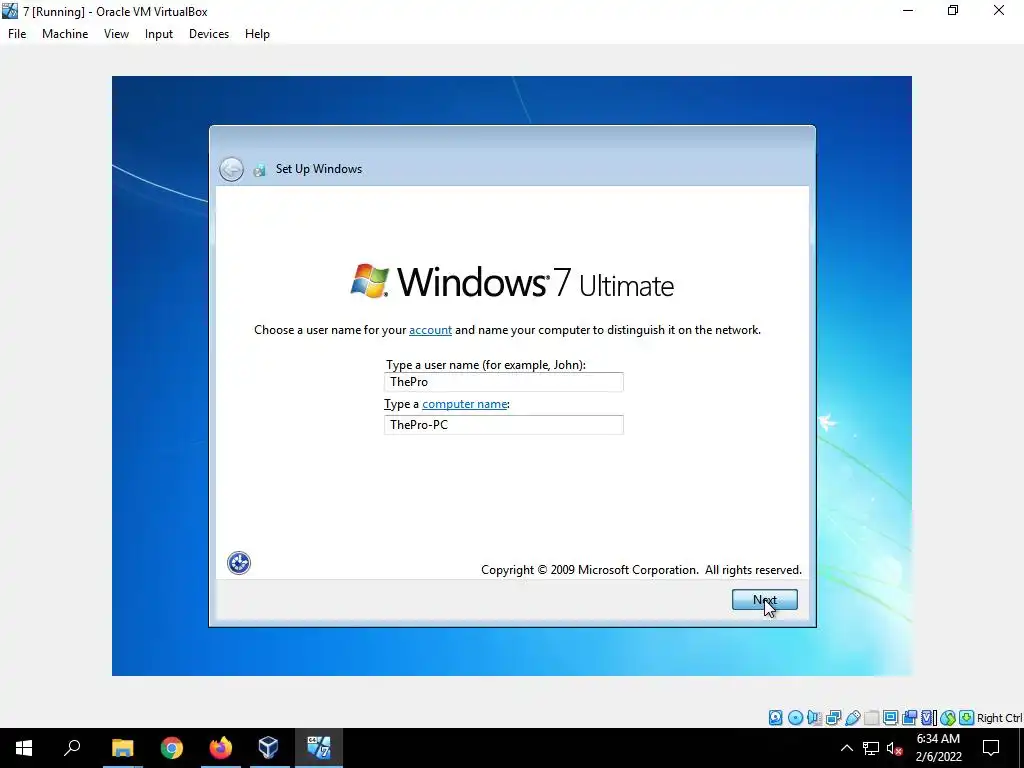Screen dimensions: 1024x768
Task: Click the computer name field ThePro-PC
Action: [x=504, y=424]
